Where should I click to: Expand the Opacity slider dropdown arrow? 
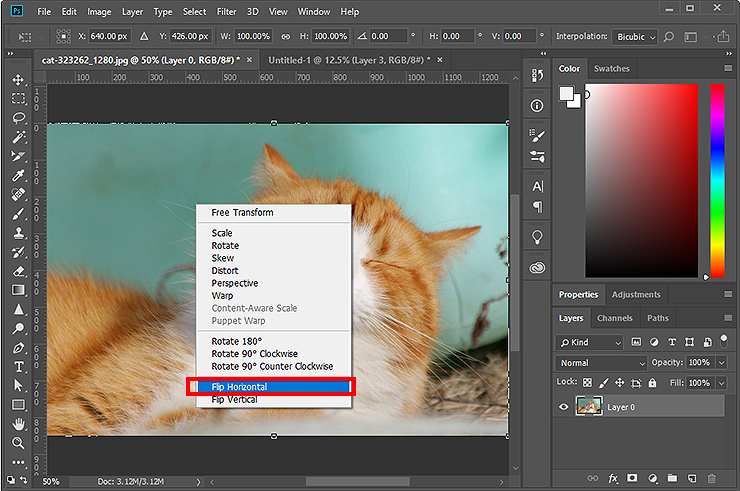tap(721, 363)
